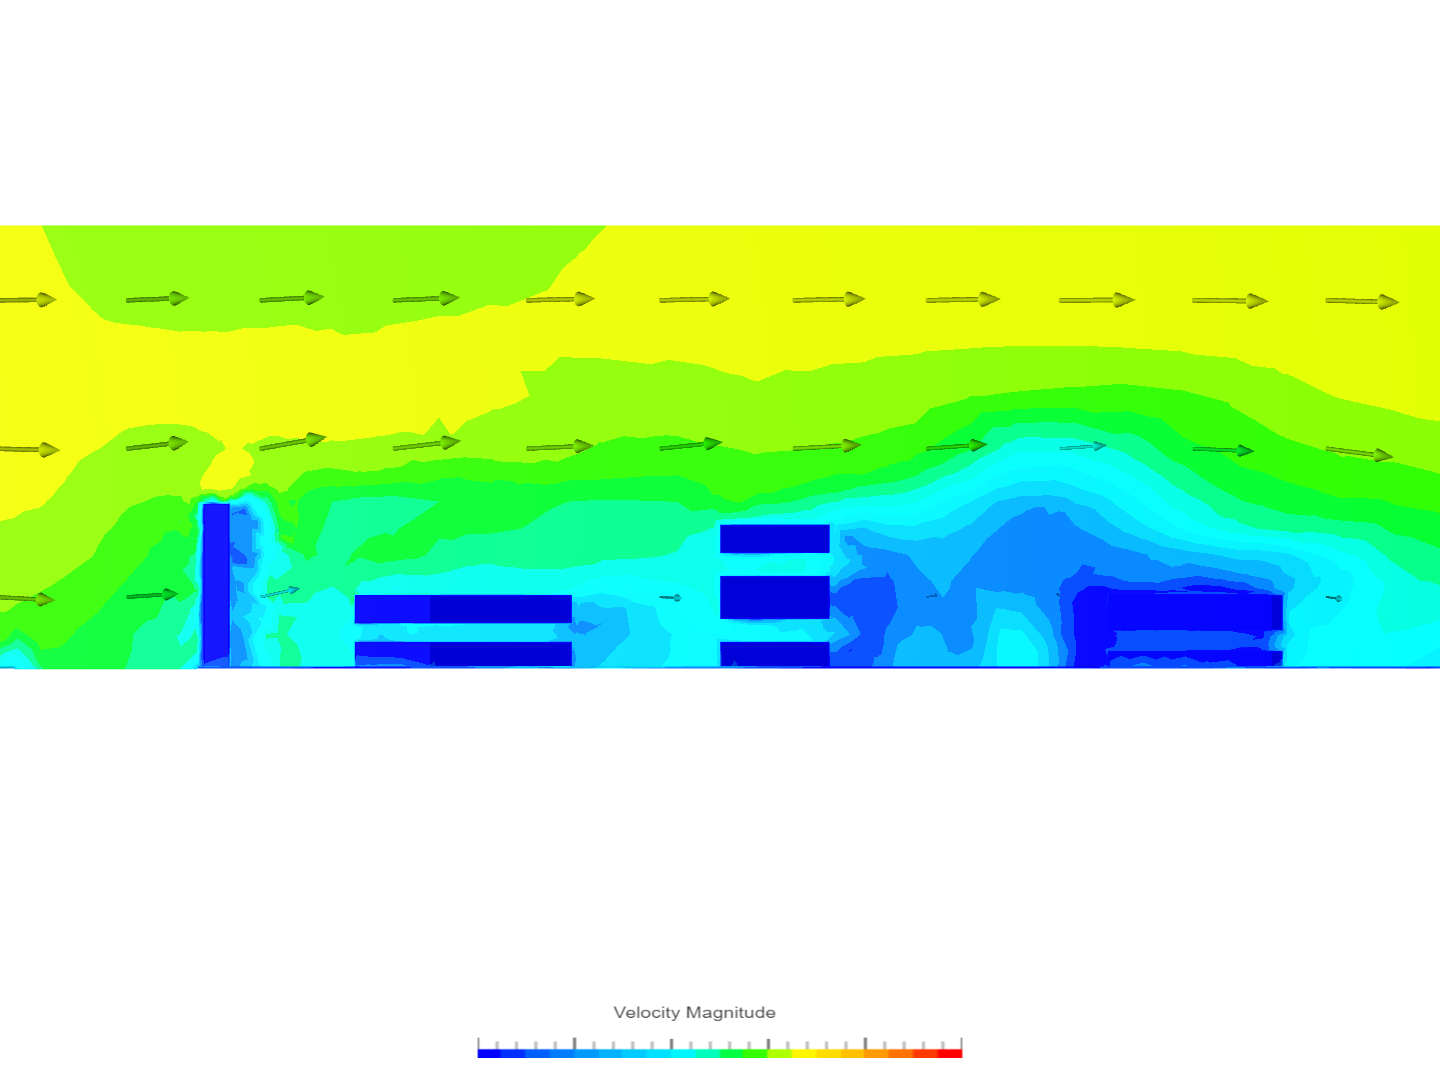Screen dimensions: 1440x1080
Task: Click the Velocity Magnitude legend title
Action: (694, 1012)
